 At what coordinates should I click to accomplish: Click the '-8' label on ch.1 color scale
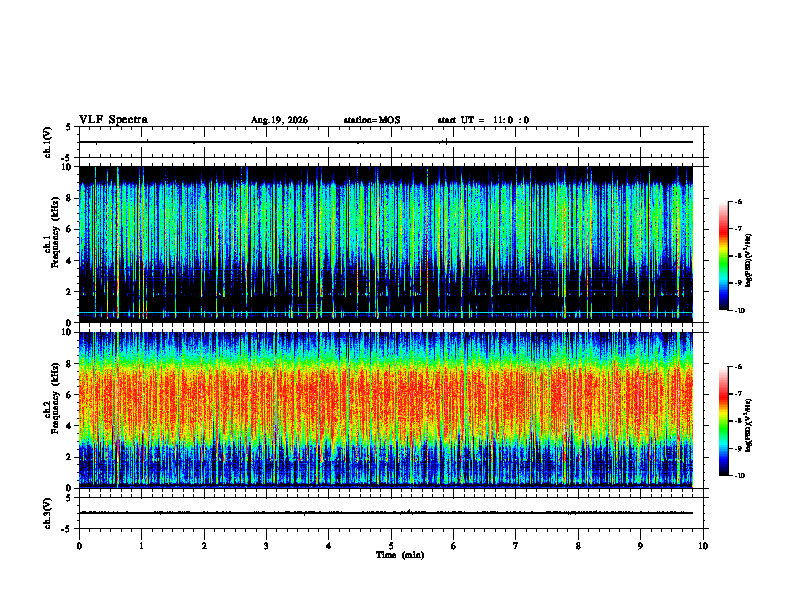pos(738,256)
